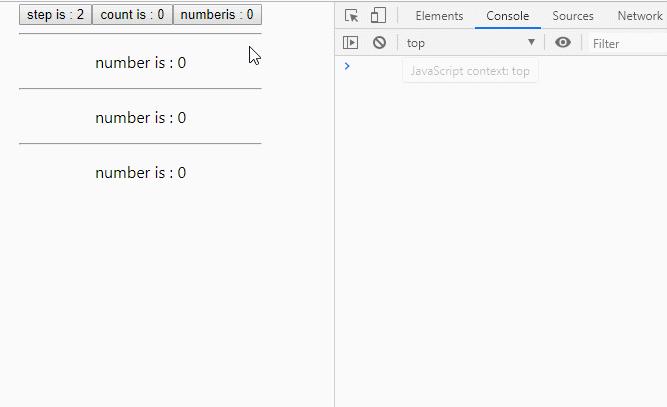This screenshot has width=667, height=407.
Task: Select the Console tab
Action: 507,16
